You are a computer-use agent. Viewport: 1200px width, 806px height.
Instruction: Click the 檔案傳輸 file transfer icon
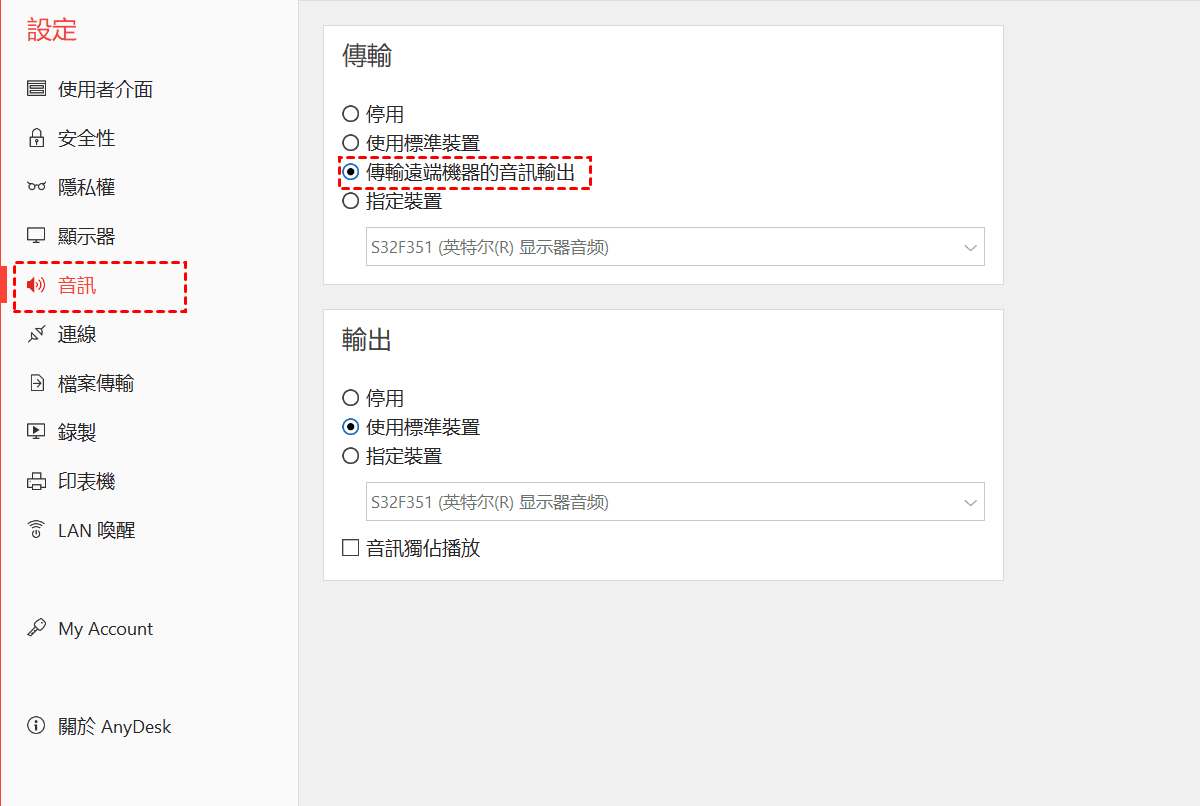37,383
